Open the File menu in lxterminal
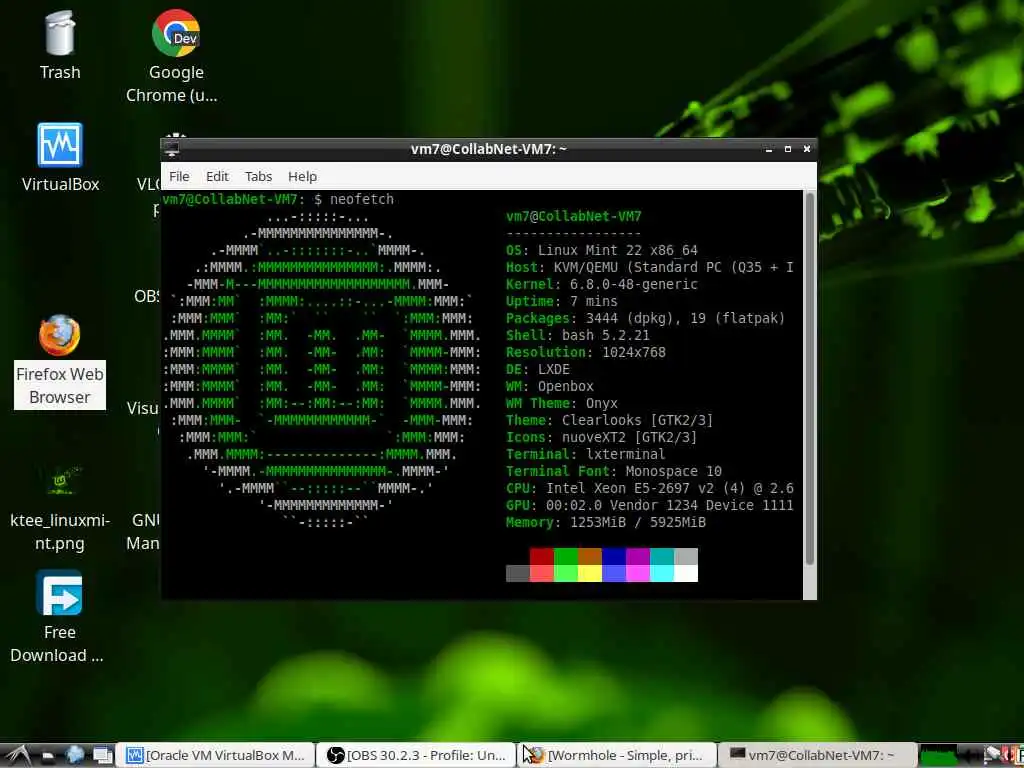The width and height of the screenshot is (1024, 768). [179, 176]
